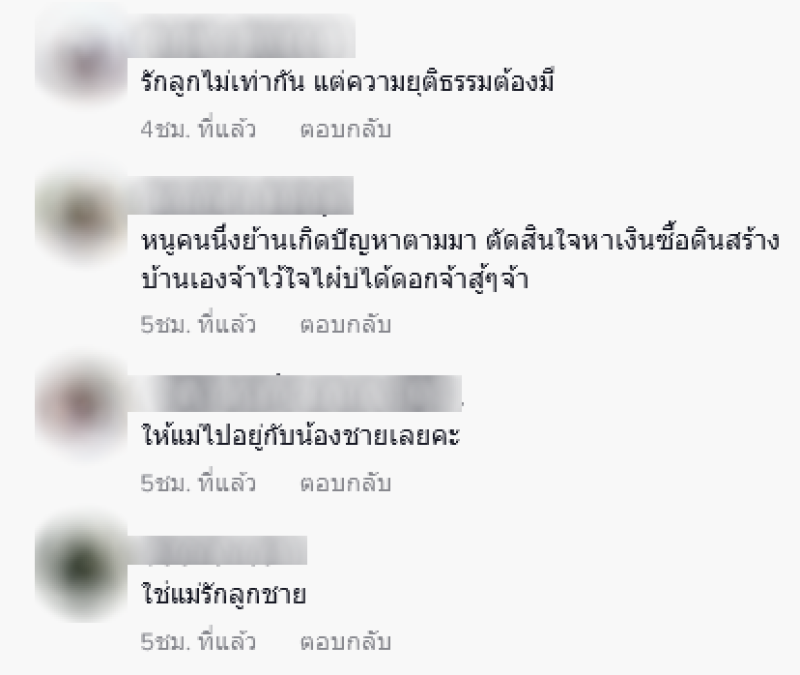
Task: Open timestamp under ให้แม่ไปอยู่กับน้องชายเลยคะ comment
Action: point(198,483)
